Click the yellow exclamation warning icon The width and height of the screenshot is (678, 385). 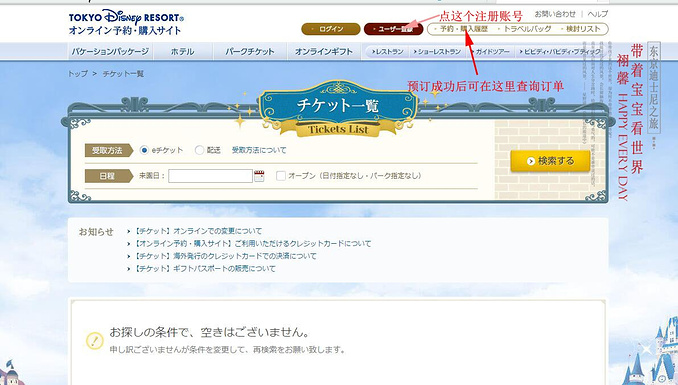(x=95, y=340)
